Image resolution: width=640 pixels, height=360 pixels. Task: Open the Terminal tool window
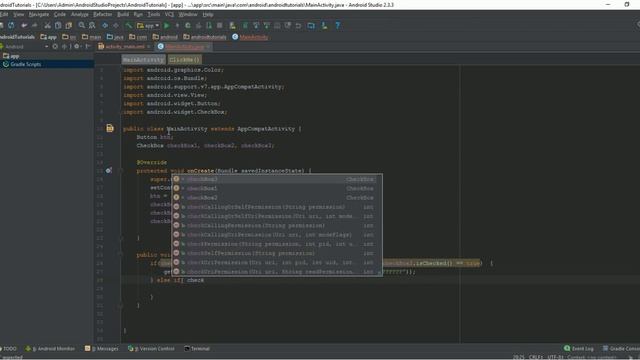197,349
